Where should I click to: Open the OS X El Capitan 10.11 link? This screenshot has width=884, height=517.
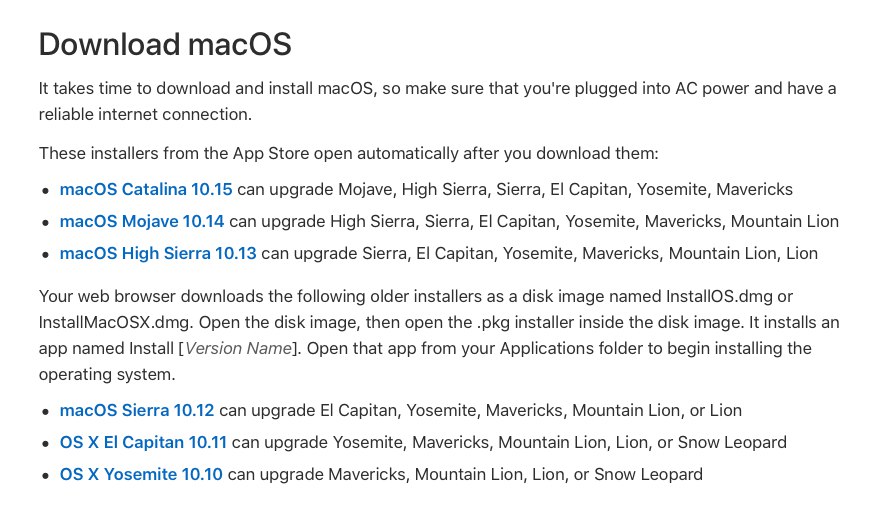click(x=143, y=443)
